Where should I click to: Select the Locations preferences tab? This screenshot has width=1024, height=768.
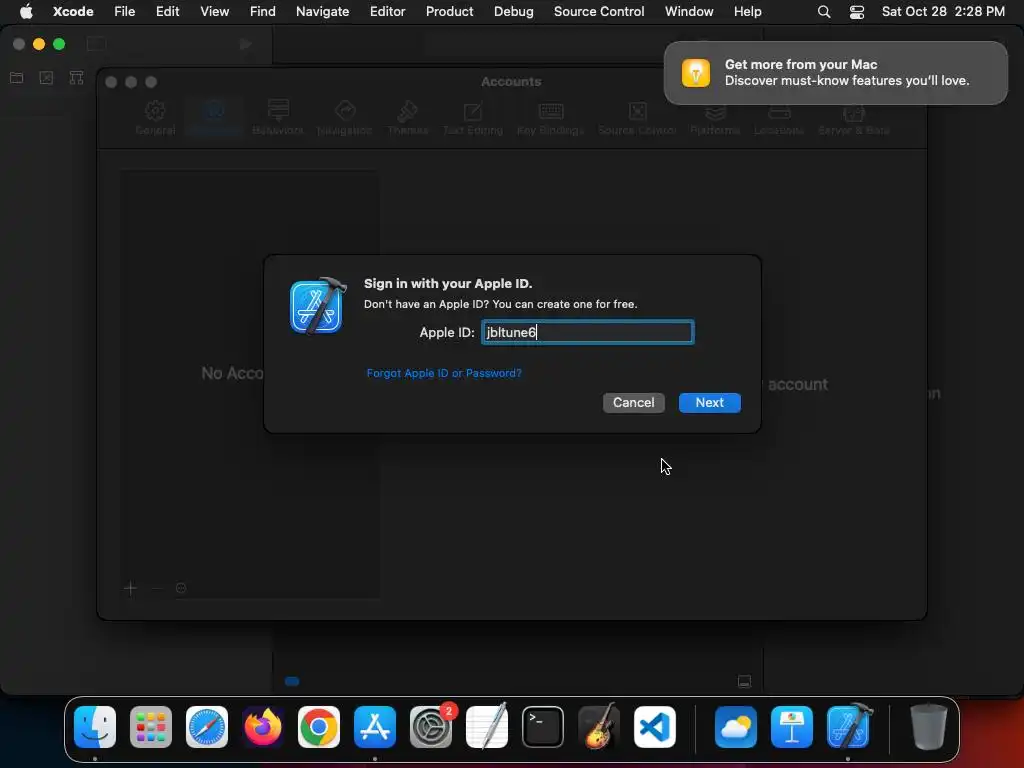(x=779, y=118)
